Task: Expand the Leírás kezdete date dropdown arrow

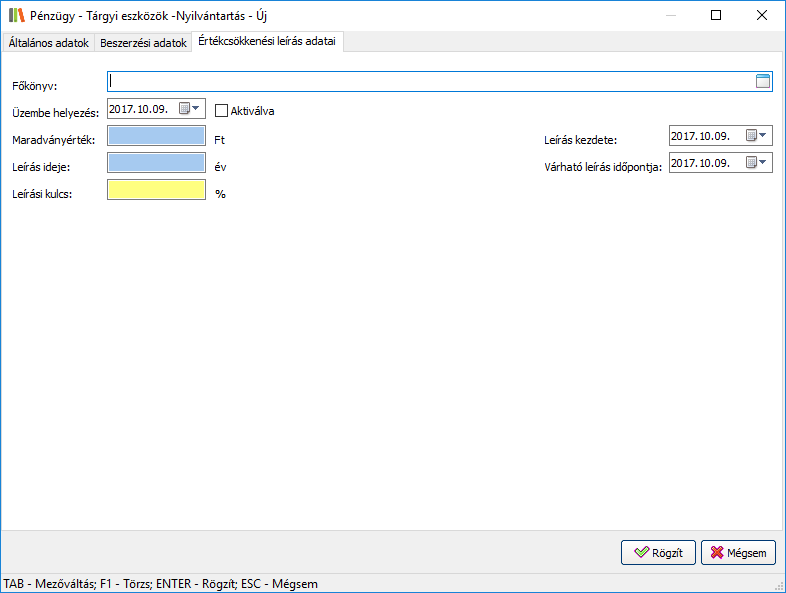Action: tap(764, 136)
